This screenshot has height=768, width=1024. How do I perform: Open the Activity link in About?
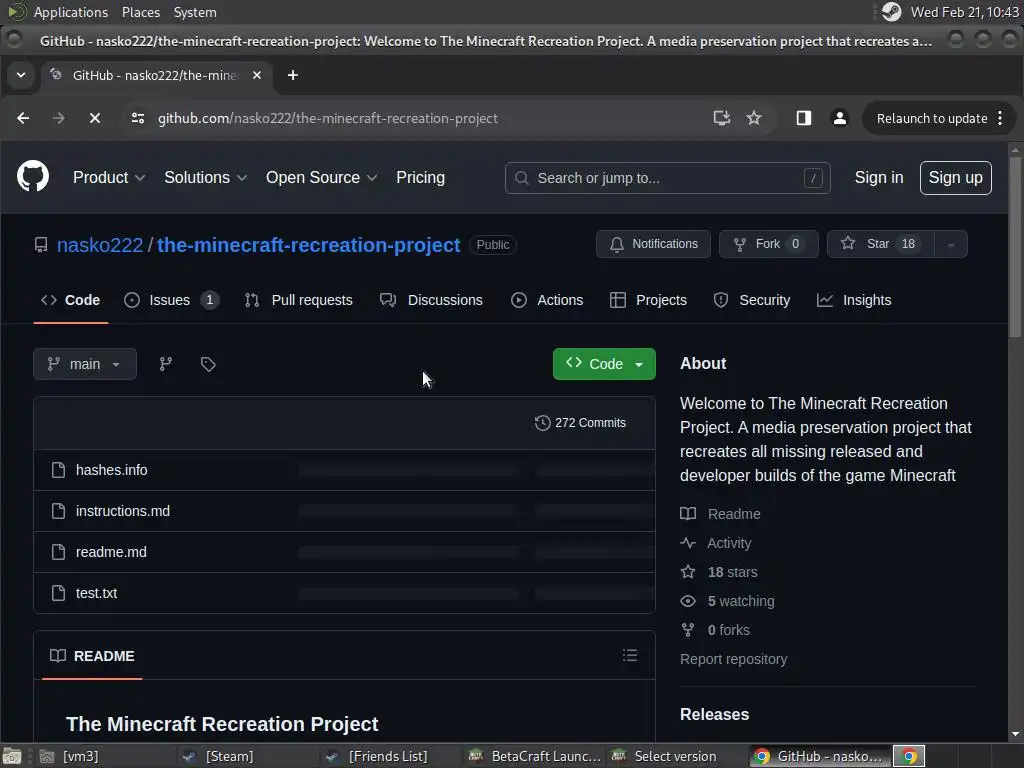point(729,543)
